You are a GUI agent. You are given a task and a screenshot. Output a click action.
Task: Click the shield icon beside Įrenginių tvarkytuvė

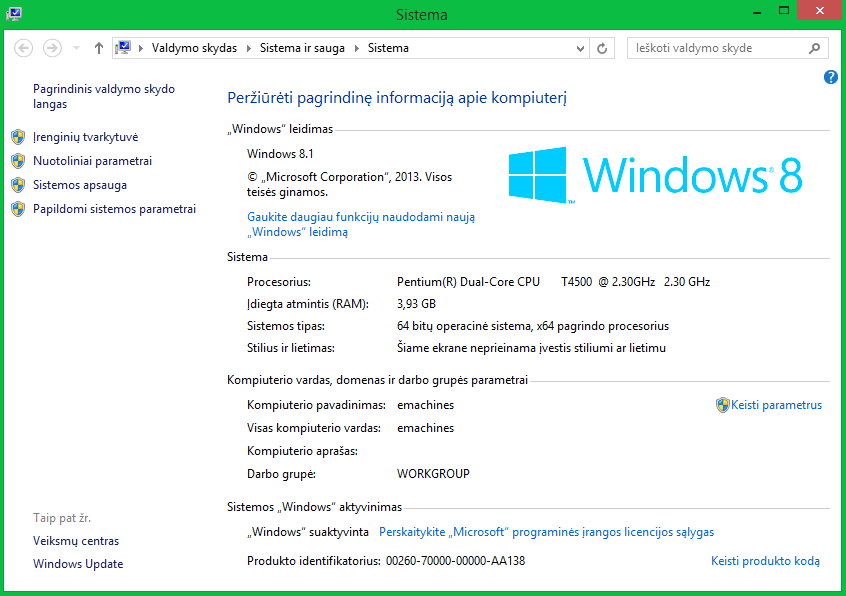tap(18, 137)
